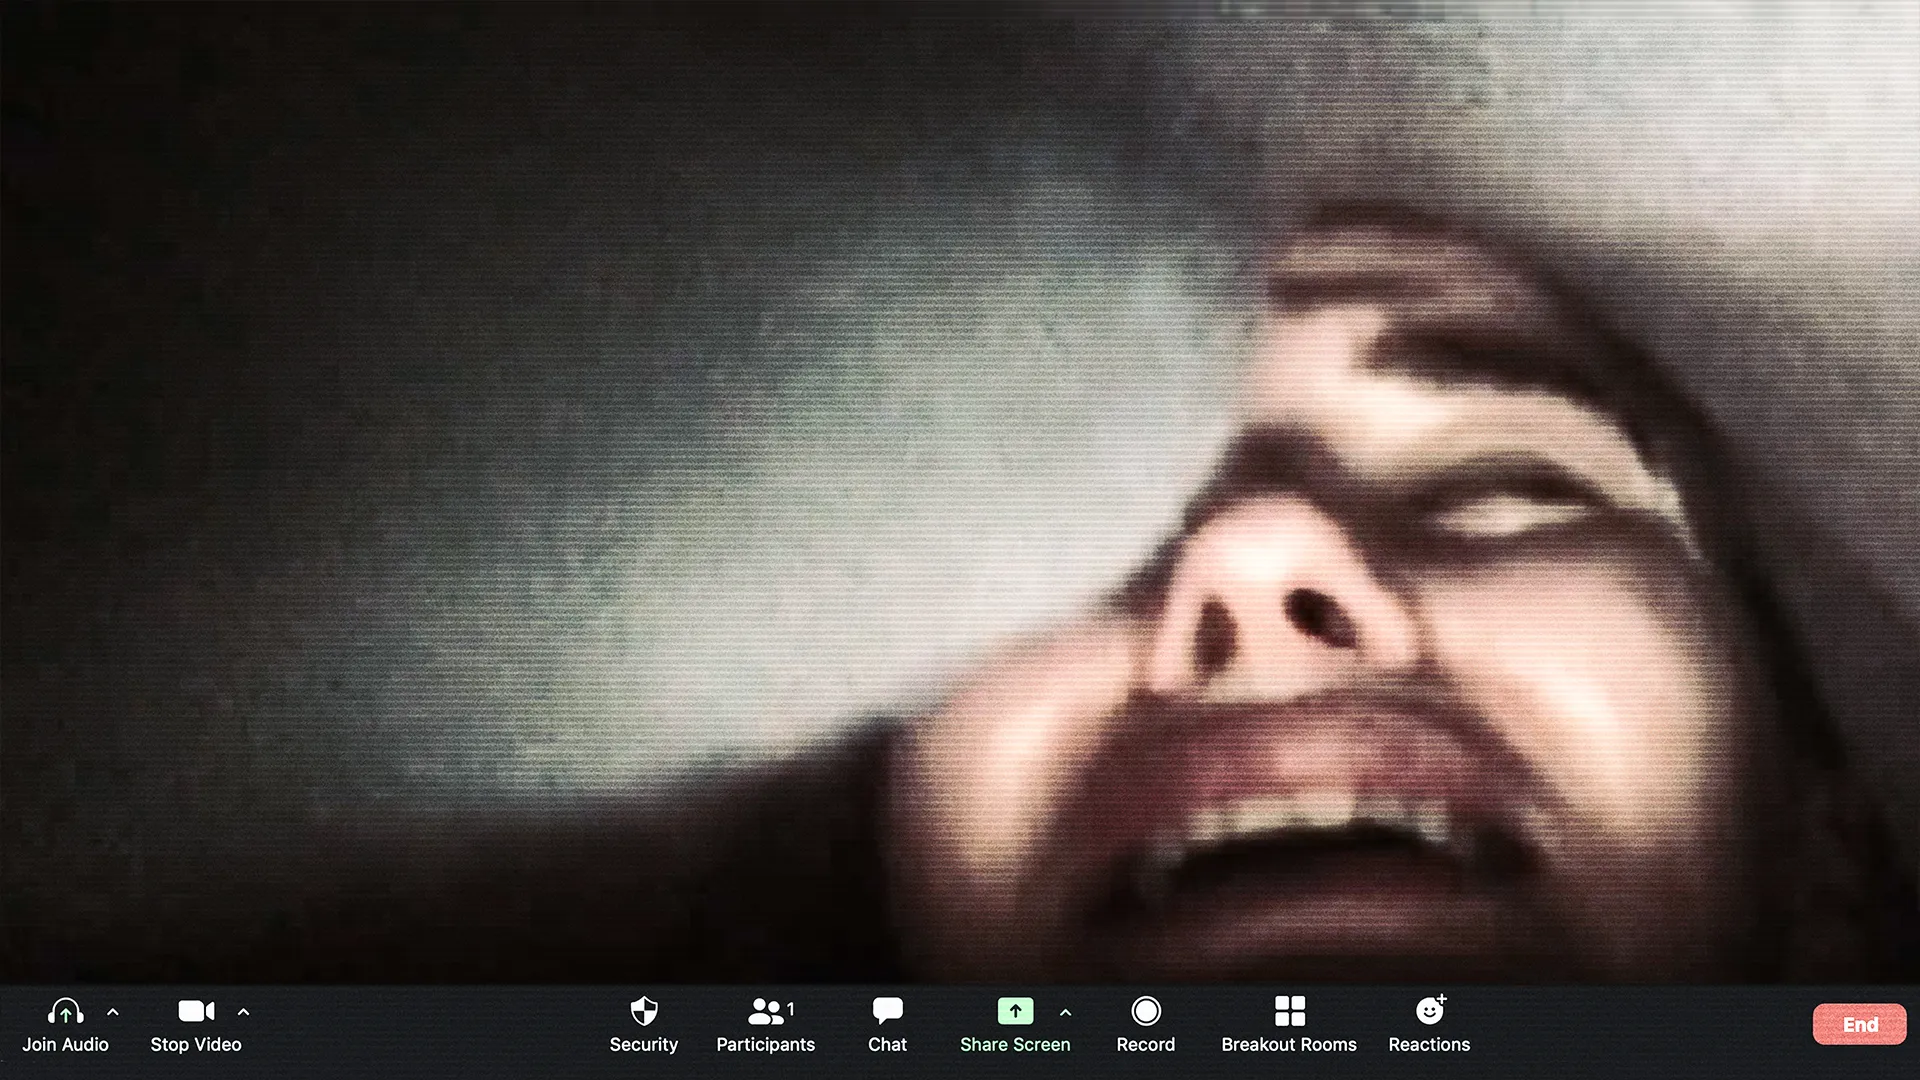Click the Join Audio headphone icon

66,1012
